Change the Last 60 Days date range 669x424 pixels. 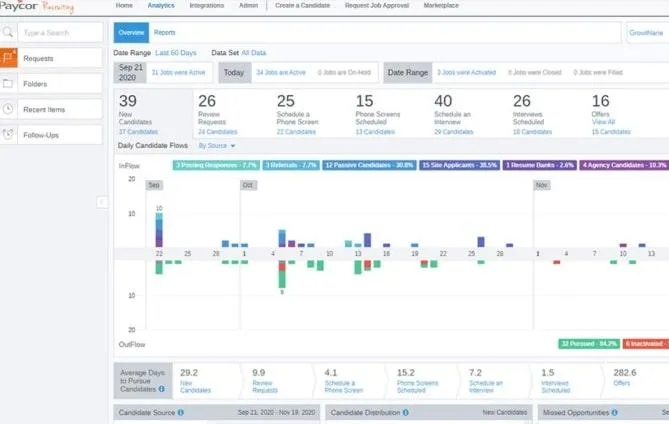(x=176, y=53)
